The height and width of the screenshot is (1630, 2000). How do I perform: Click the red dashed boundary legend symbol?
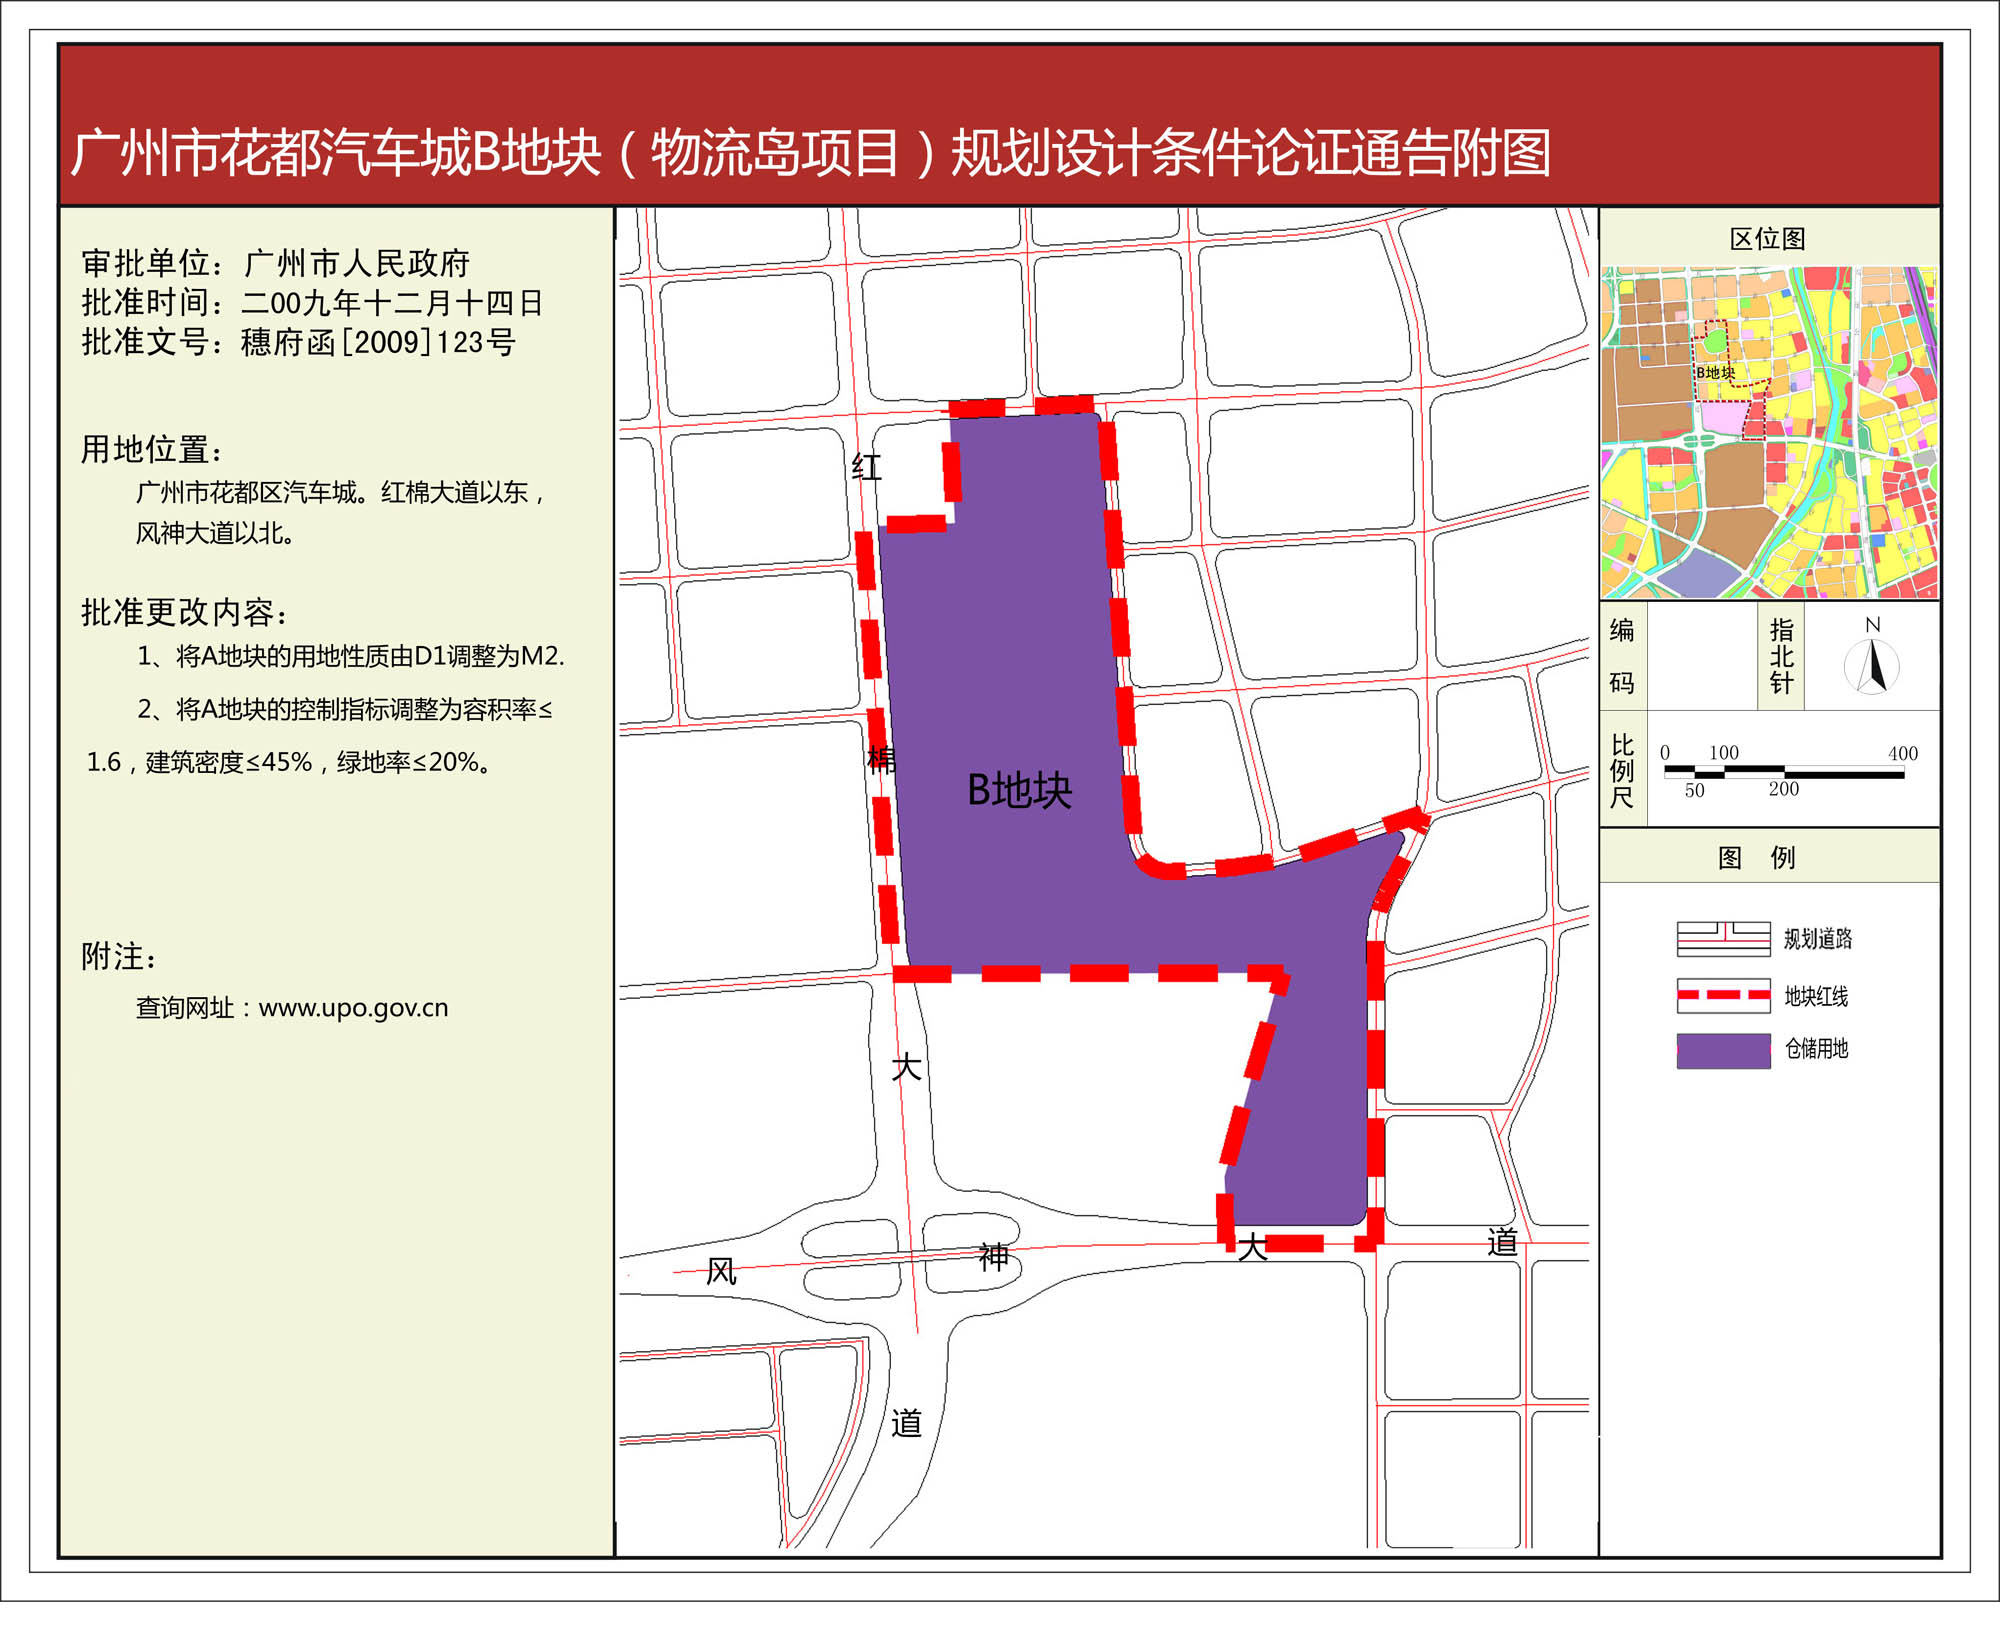click(1723, 995)
